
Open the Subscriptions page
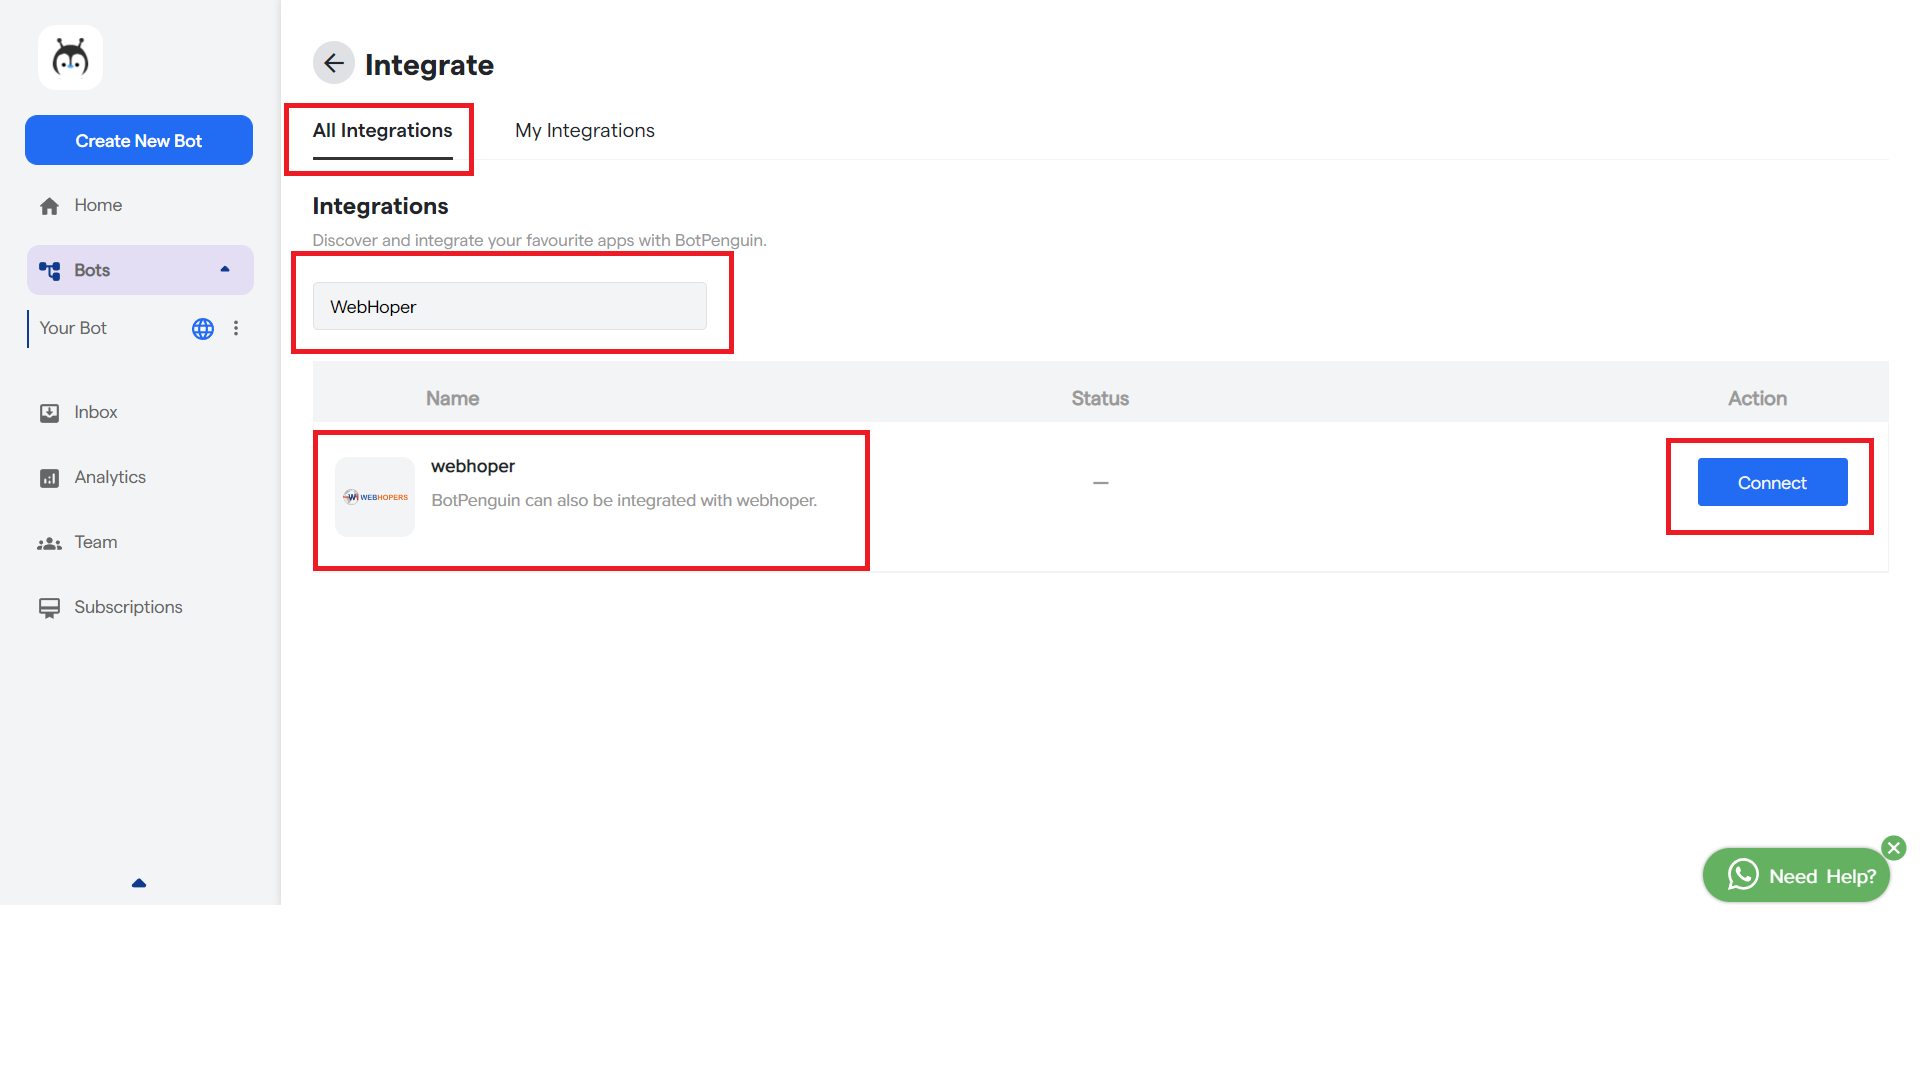(x=127, y=607)
